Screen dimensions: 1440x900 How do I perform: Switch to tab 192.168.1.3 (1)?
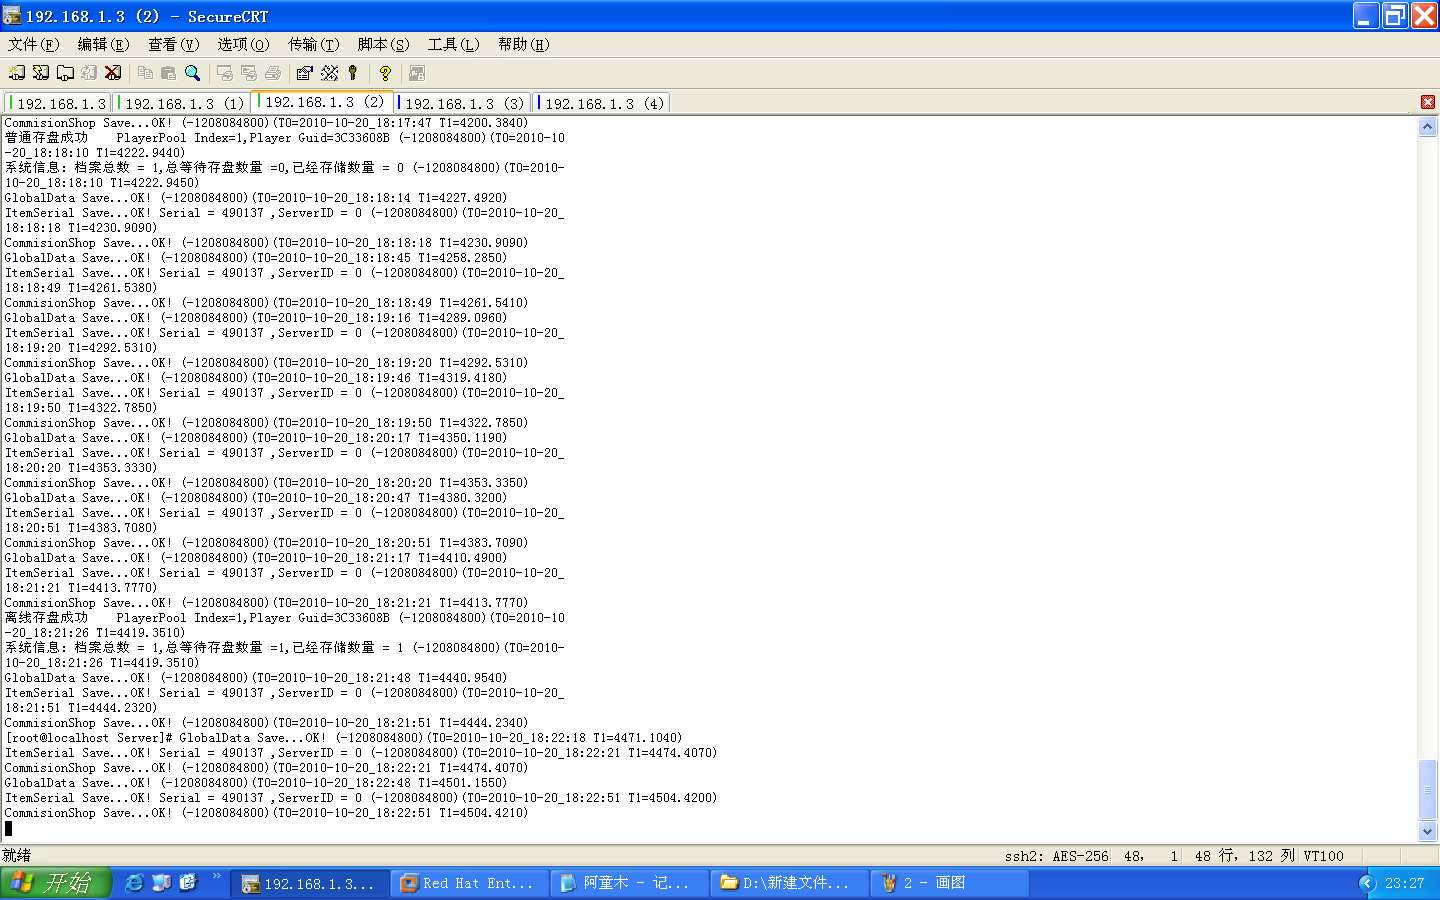(183, 103)
